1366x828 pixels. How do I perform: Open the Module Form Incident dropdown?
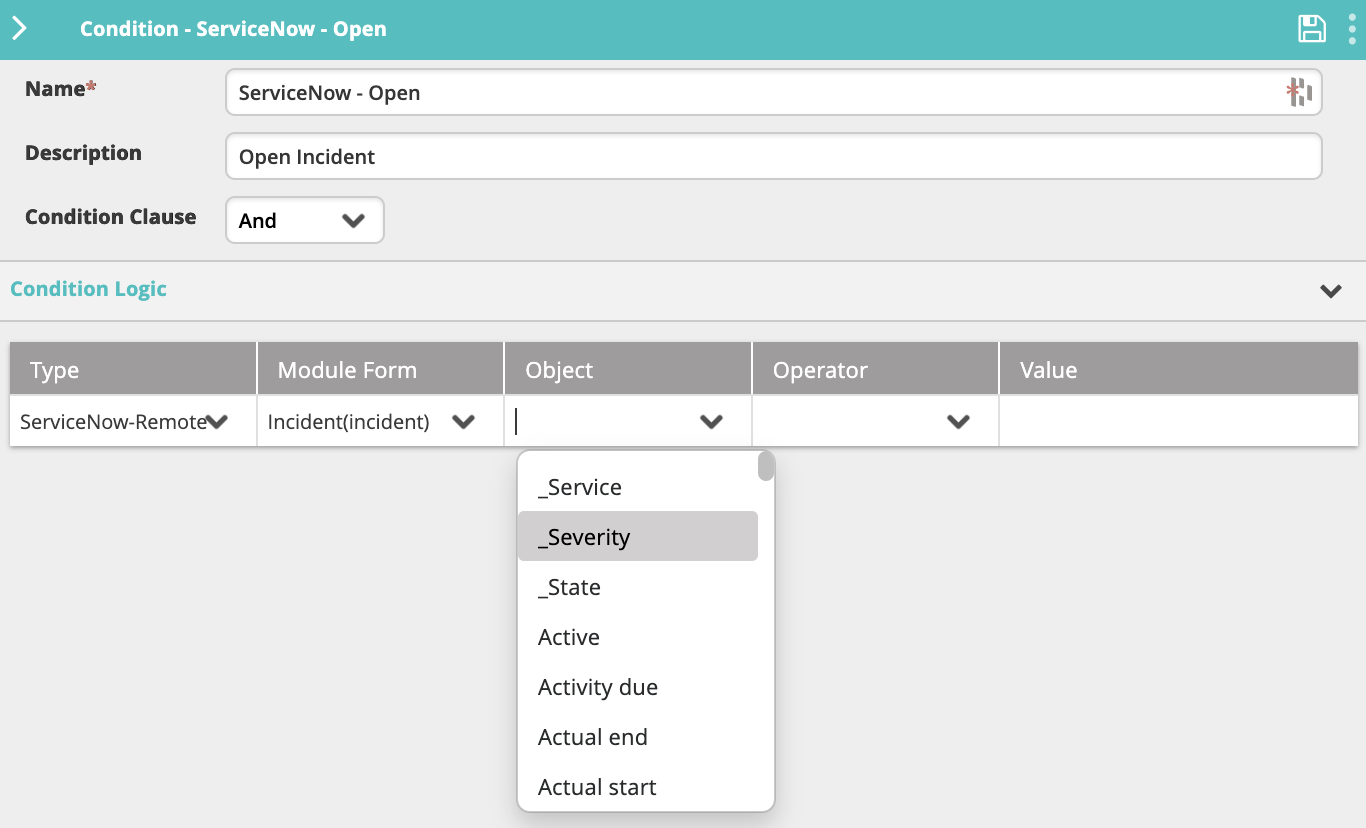tap(380, 422)
